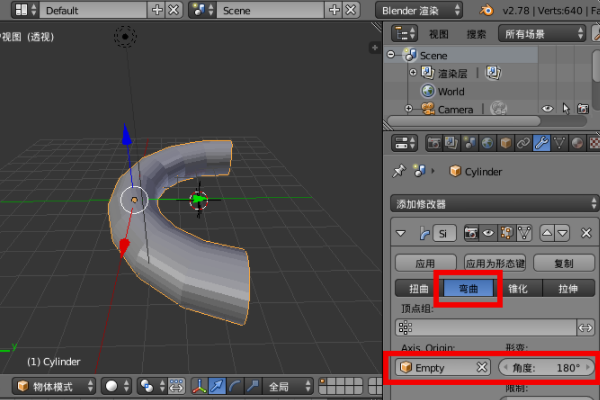
Task: Switch to the Material properties tab
Action: point(577,144)
